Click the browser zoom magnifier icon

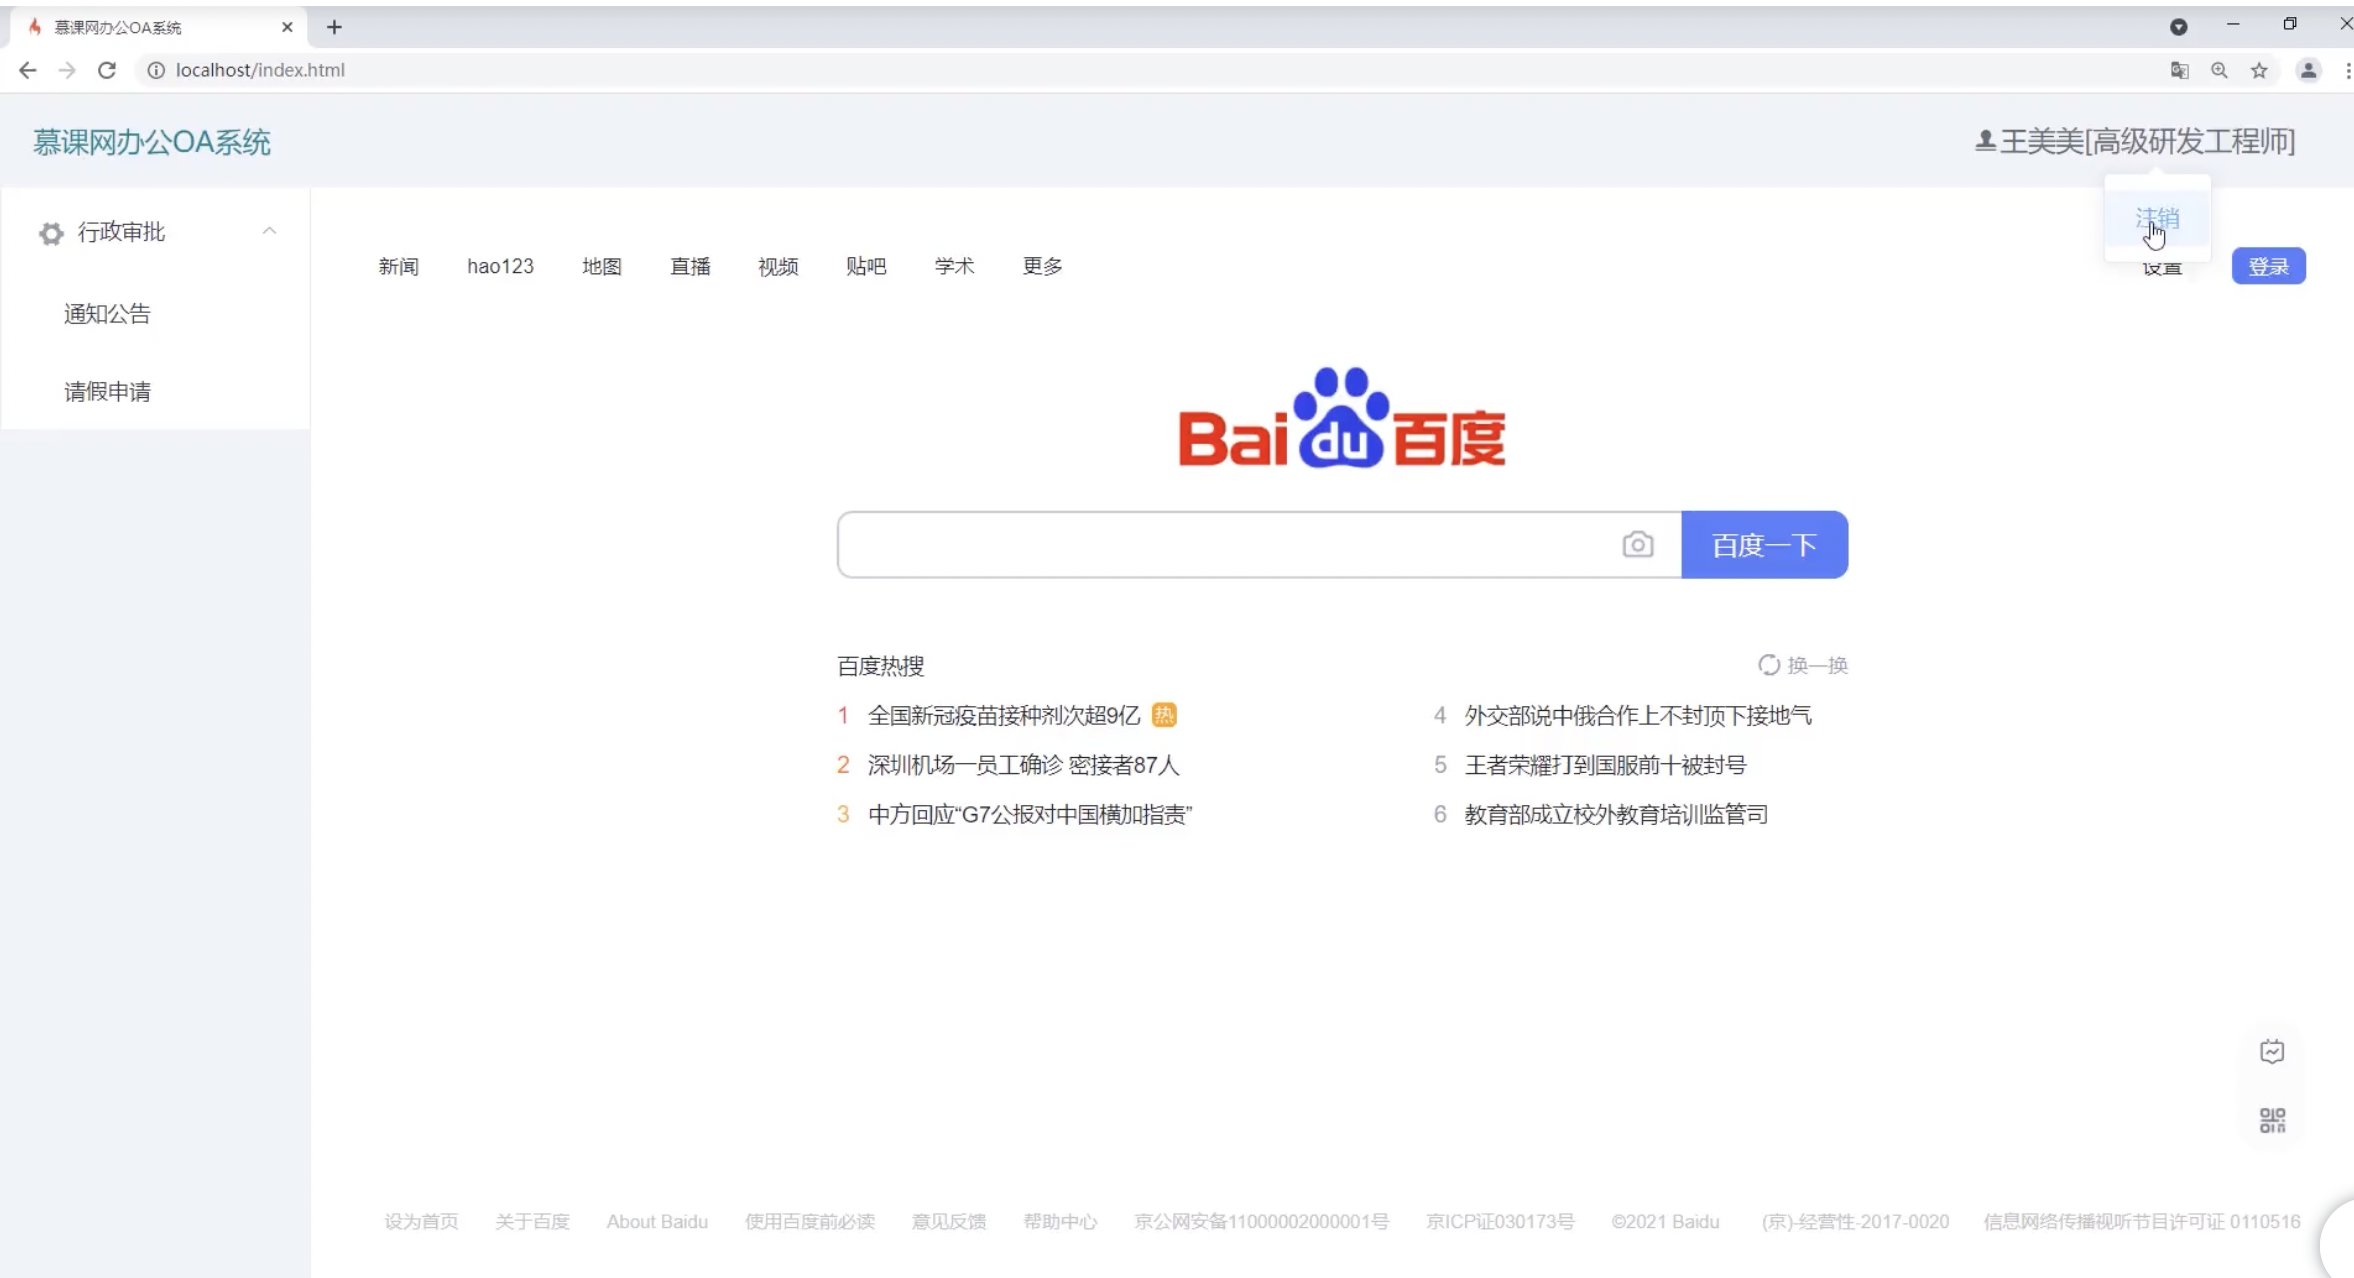(x=2219, y=70)
